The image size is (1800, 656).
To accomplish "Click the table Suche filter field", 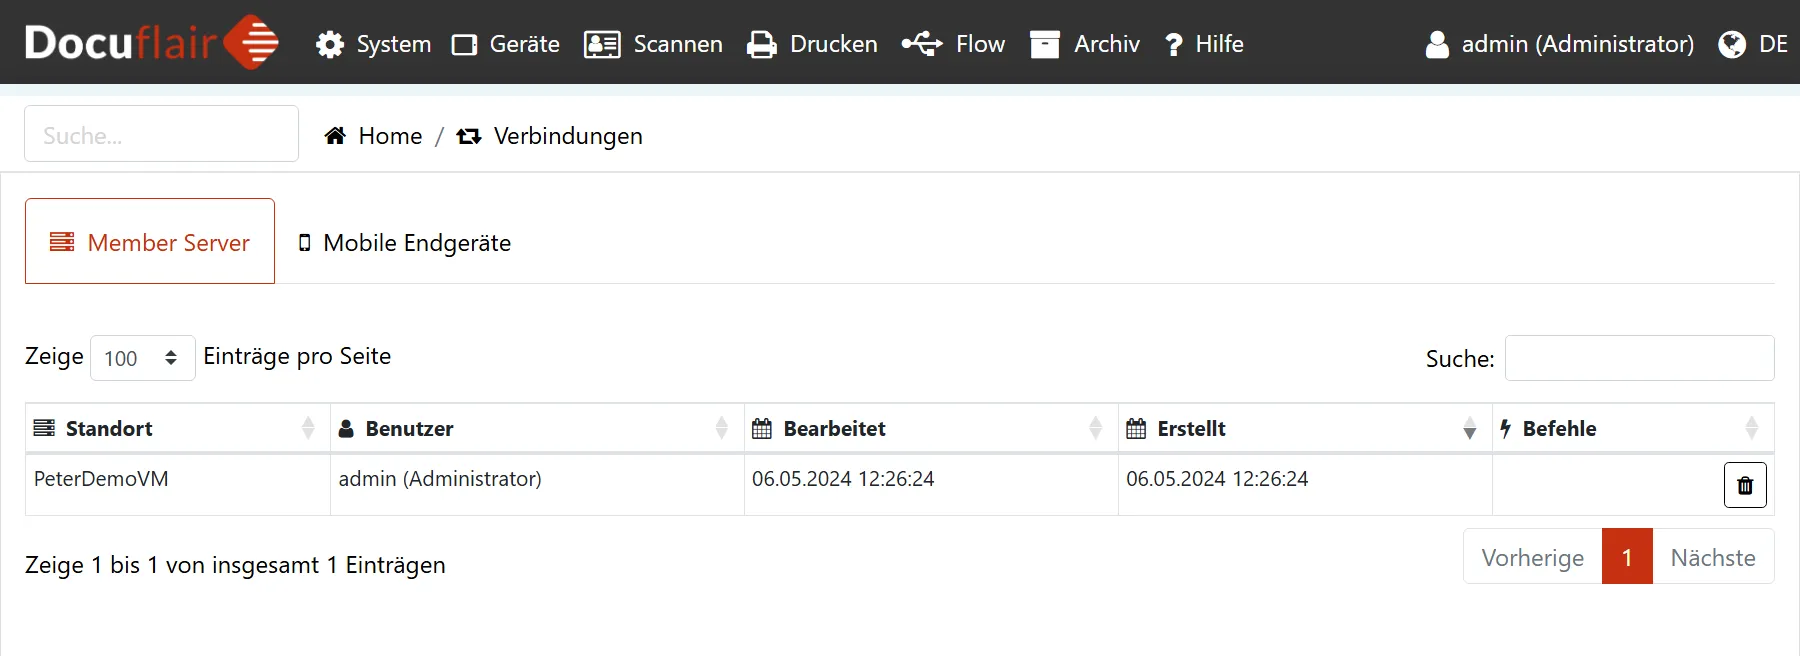I will (x=1638, y=358).
